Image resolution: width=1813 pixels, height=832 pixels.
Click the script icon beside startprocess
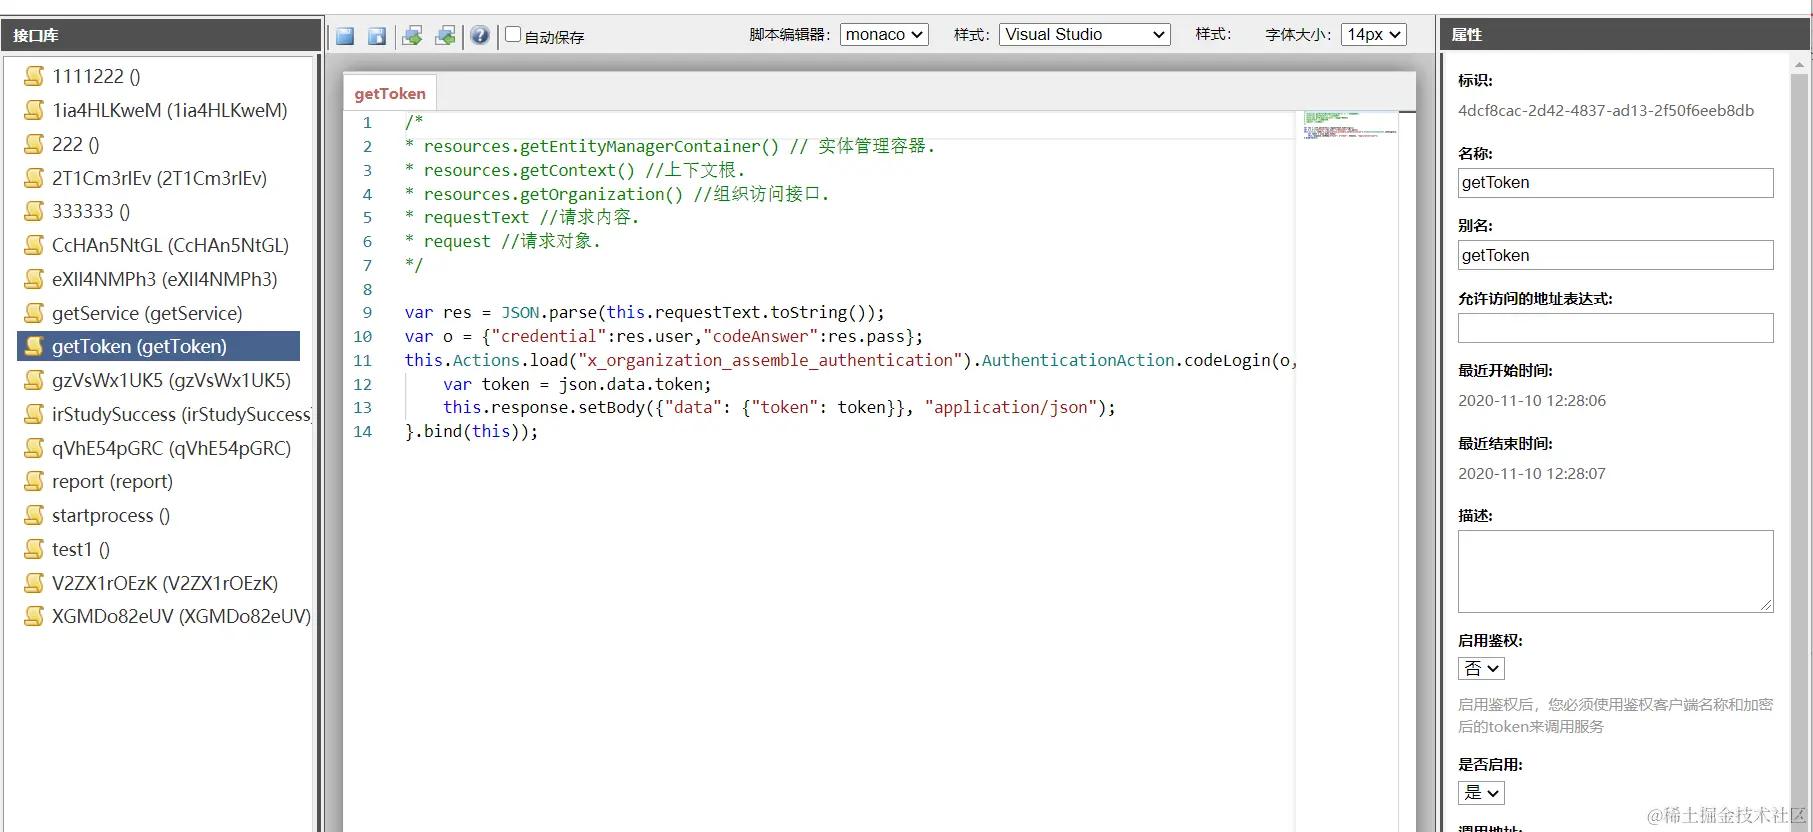(34, 515)
